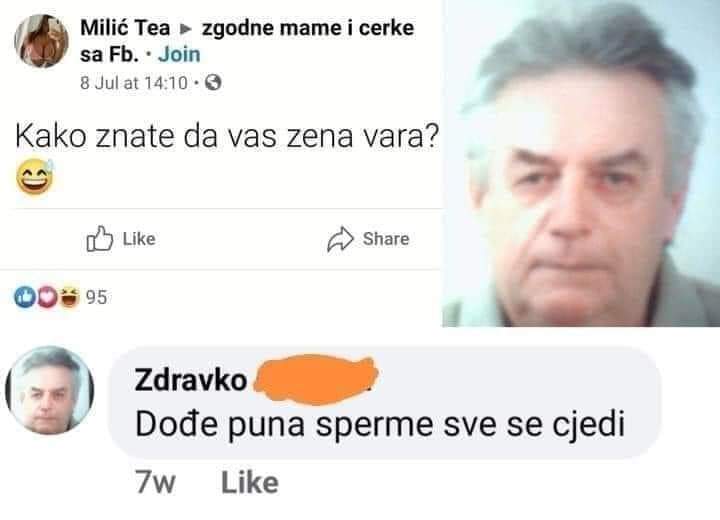Open Zdravko's round comment avatar
The image size is (720, 520).
pyautogui.click(x=50, y=390)
